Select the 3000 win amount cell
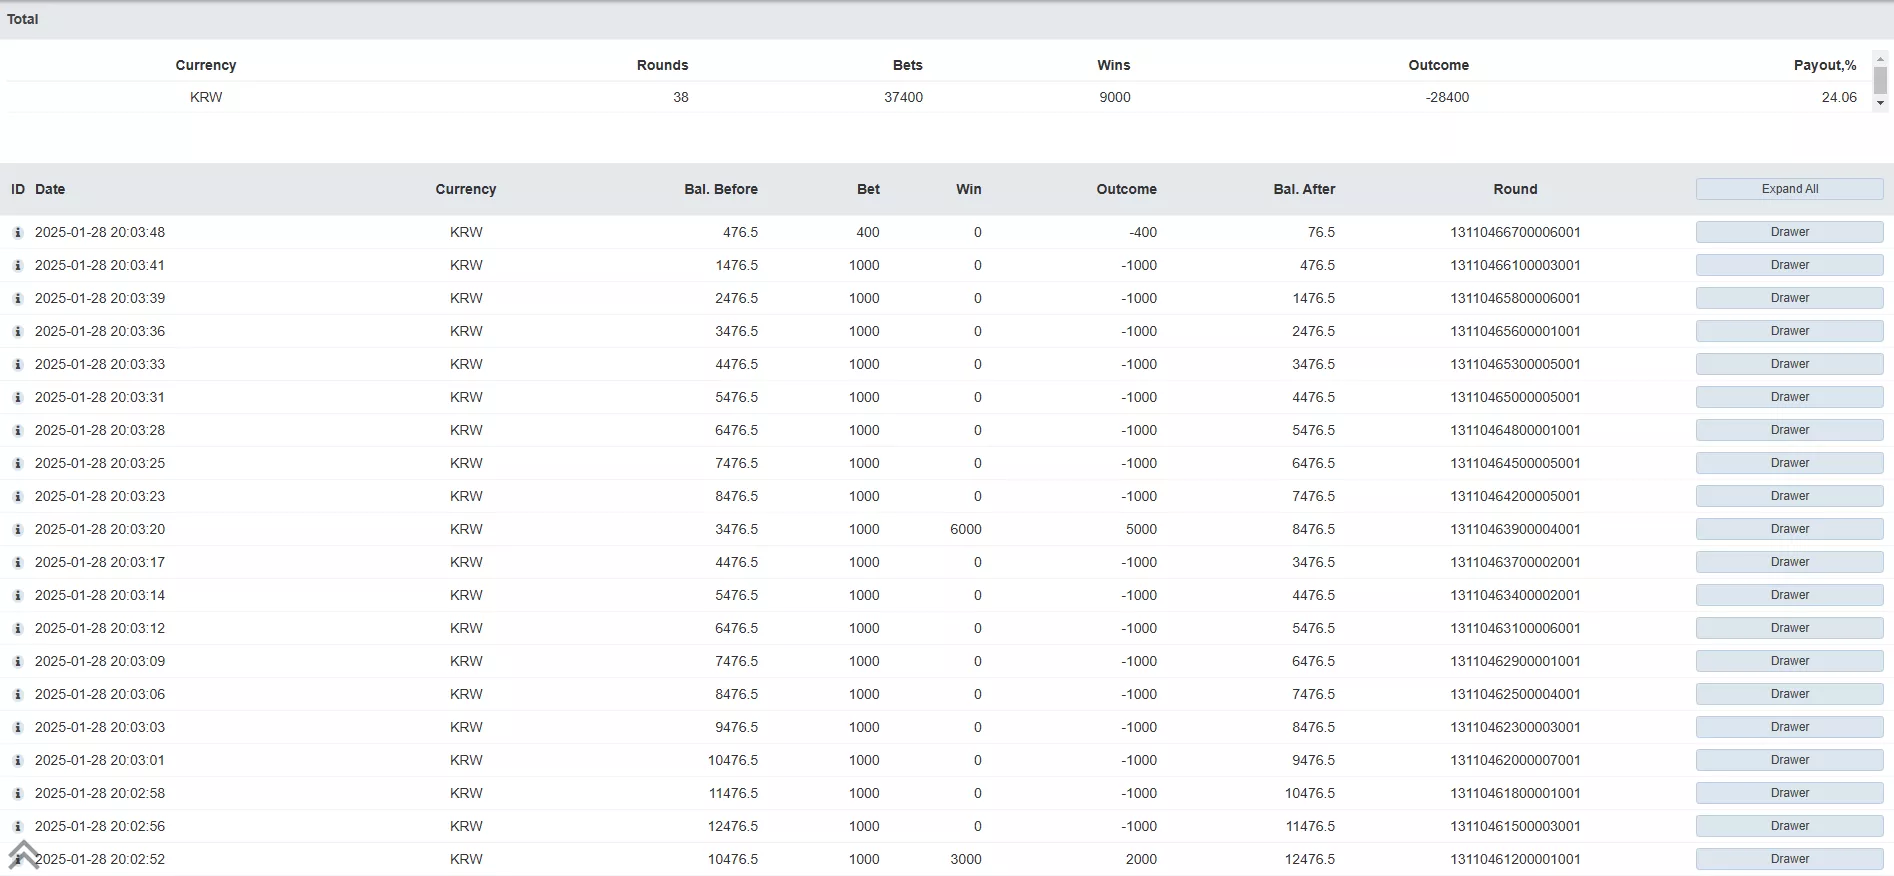 point(965,859)
